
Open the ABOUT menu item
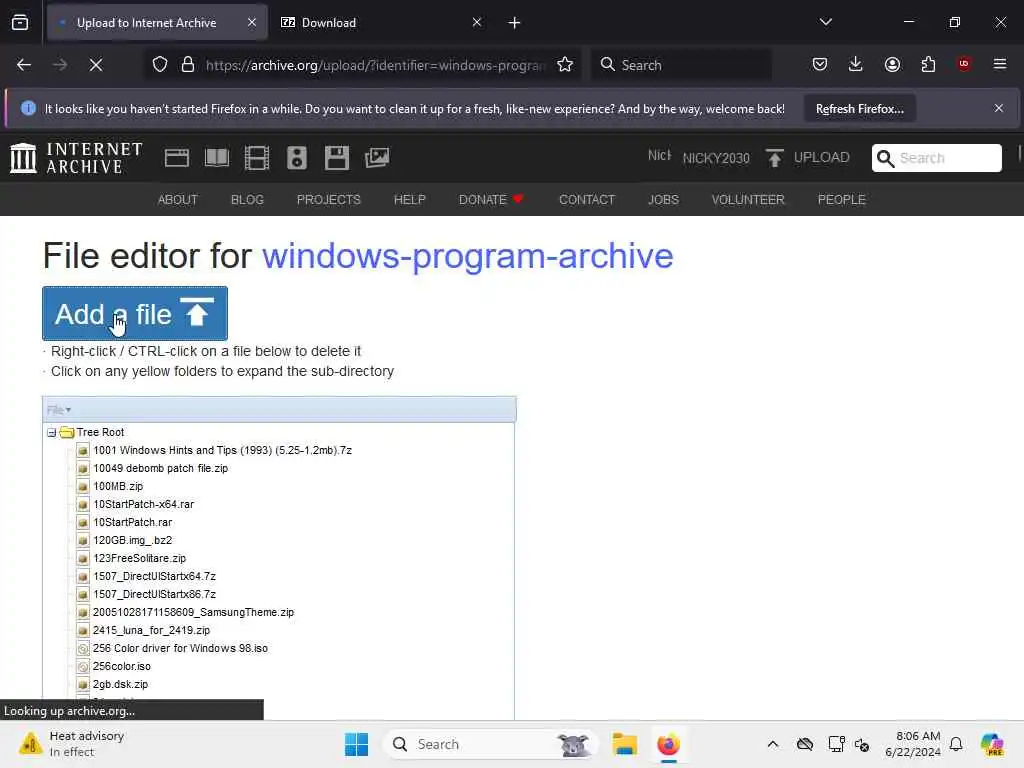(178, 200)
